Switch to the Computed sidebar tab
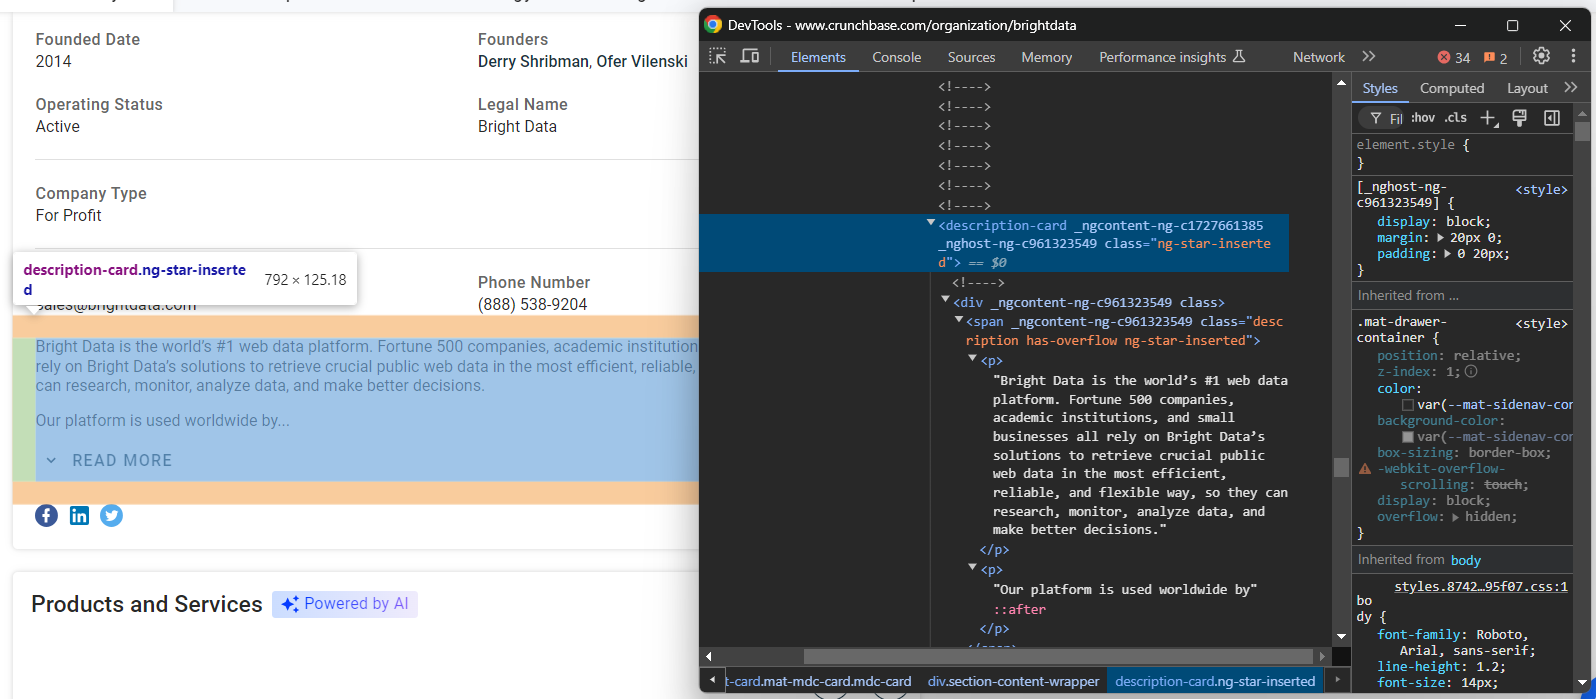 1451,88
